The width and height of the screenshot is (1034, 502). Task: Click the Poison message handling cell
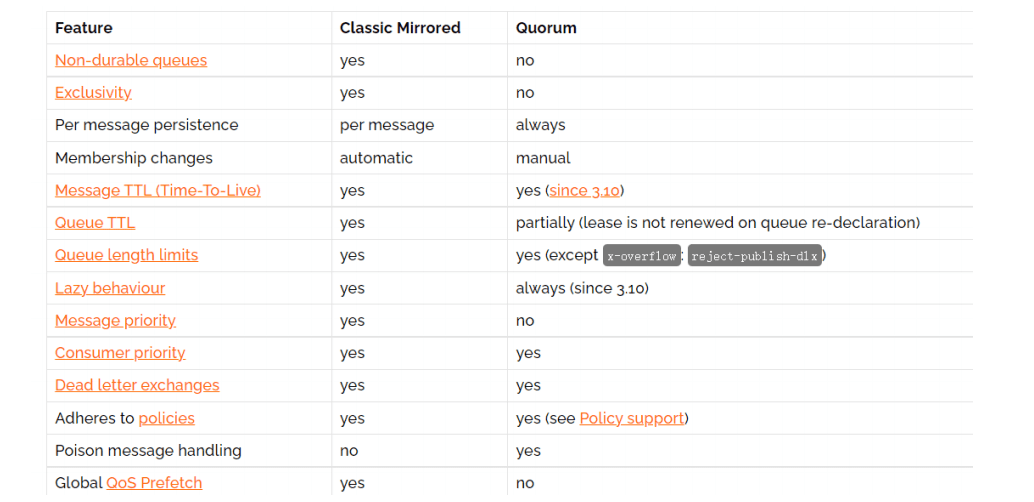pos(189,451)
